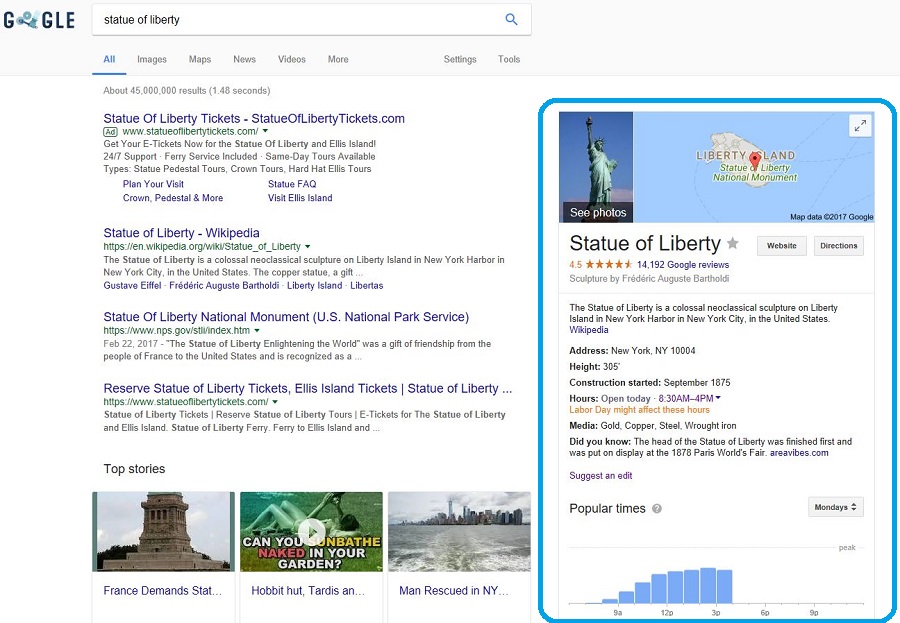The width and height of the screenshot is (900, 623).
Task: Expand the map with the fullscreen icon
Action: point(860,126)
